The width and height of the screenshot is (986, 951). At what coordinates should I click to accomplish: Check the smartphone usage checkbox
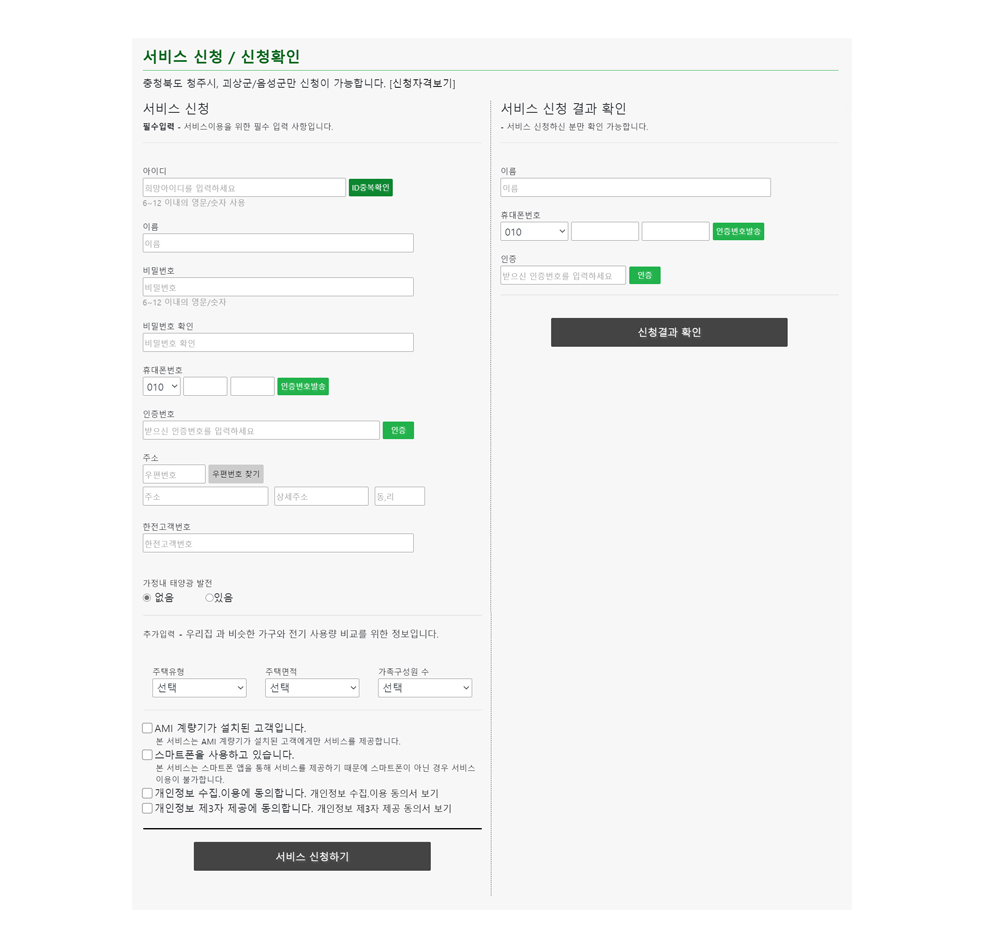(x=147, y=754)
